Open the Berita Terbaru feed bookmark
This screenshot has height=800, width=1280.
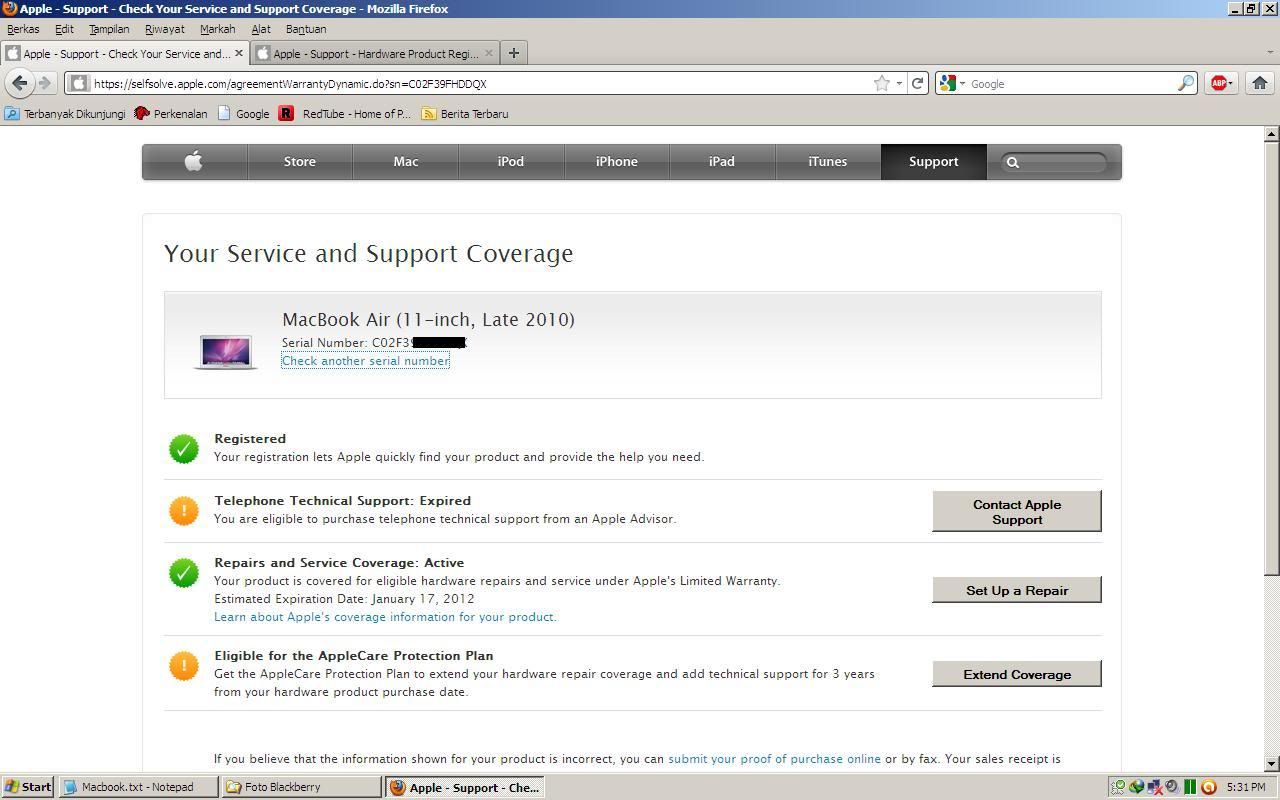point(465,114)
